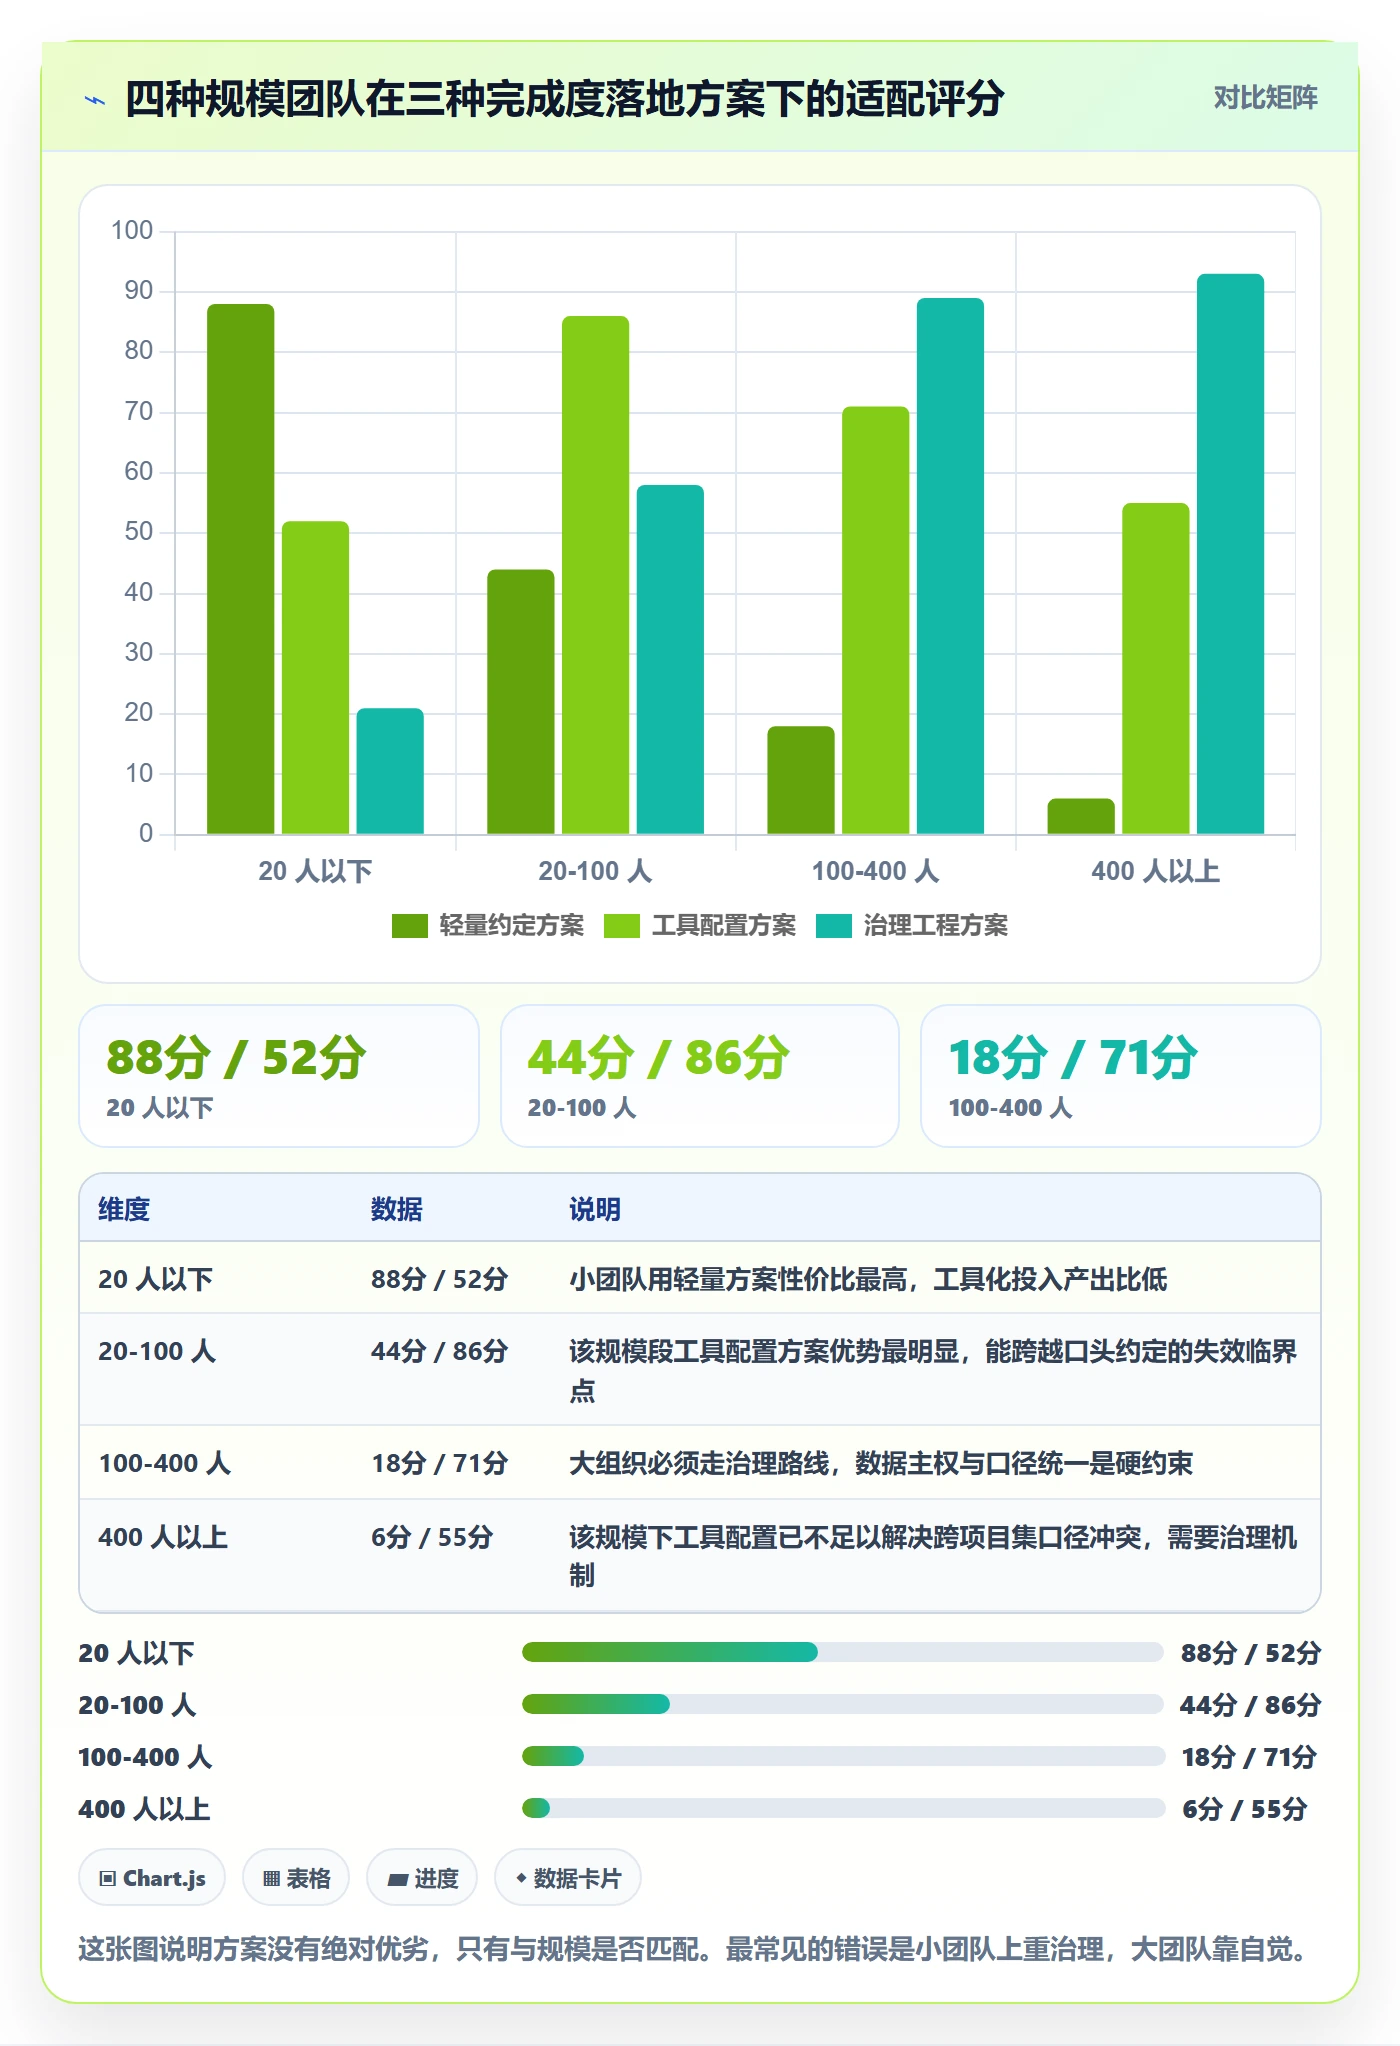This screenshot has height=2046, width=1400.
Task: Select the 20 人以下 table row label
Action: coord(155,1279)
